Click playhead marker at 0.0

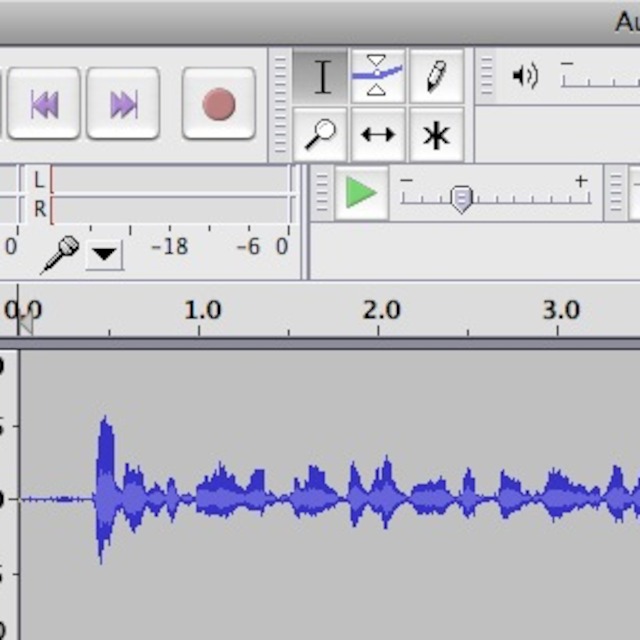click(24, 324)
